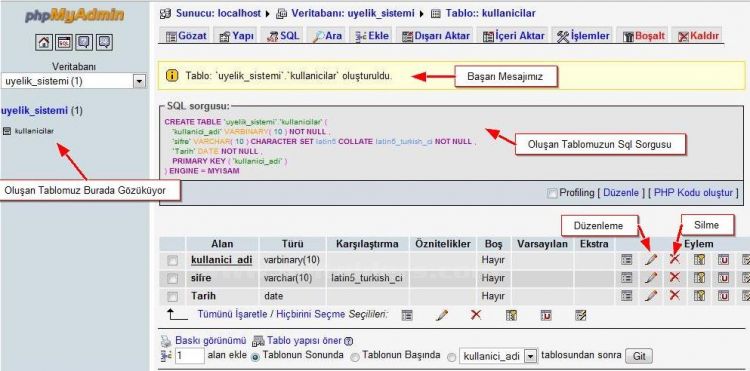Browse distinct values for Tarih row
750x371 pixels.
(627, 295)
